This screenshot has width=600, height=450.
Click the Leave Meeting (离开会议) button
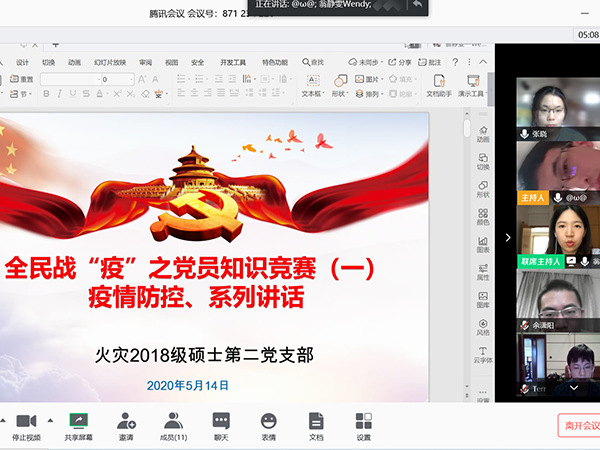click(579, 425)
